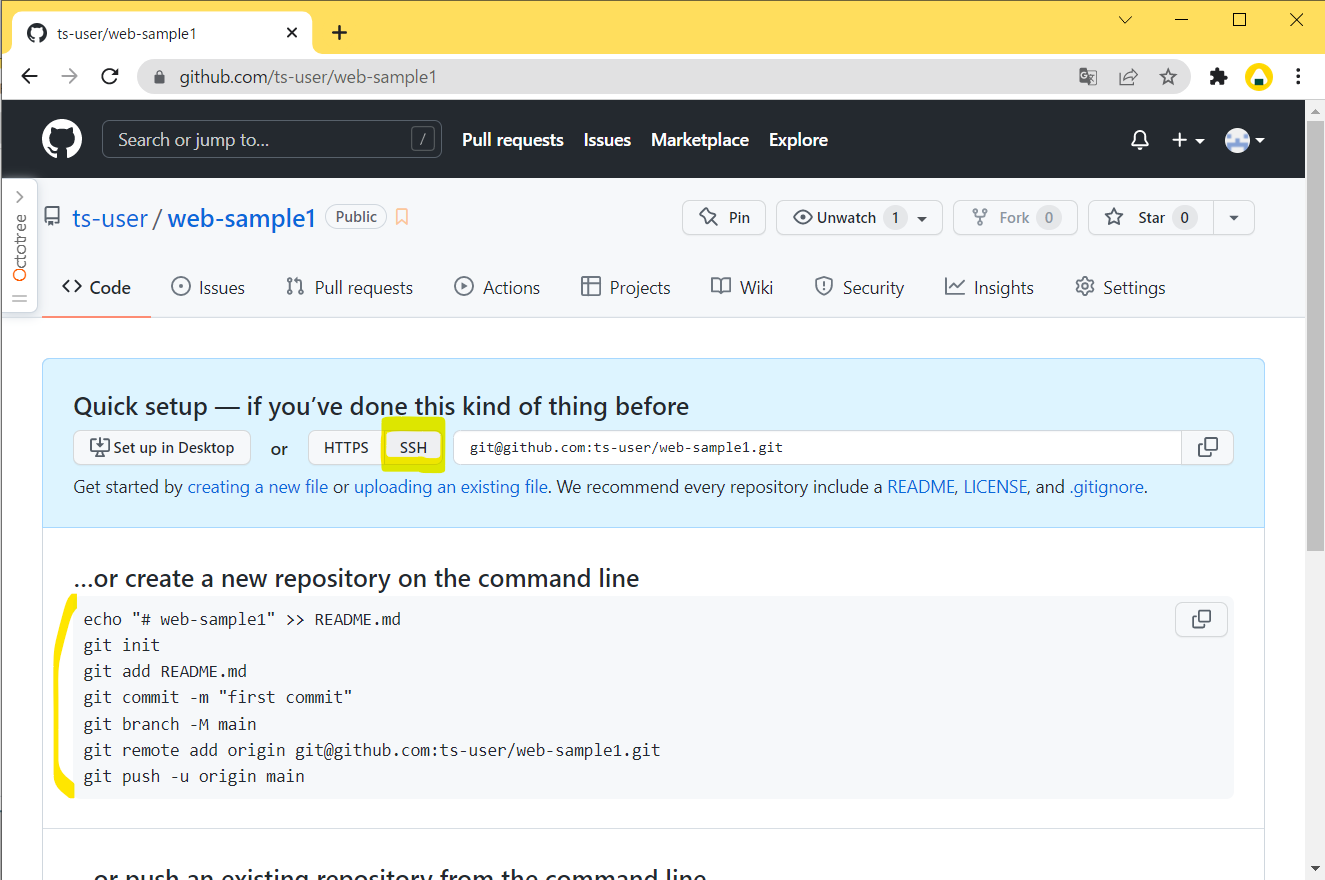Click the Public visibility badge

coord(356,217)
